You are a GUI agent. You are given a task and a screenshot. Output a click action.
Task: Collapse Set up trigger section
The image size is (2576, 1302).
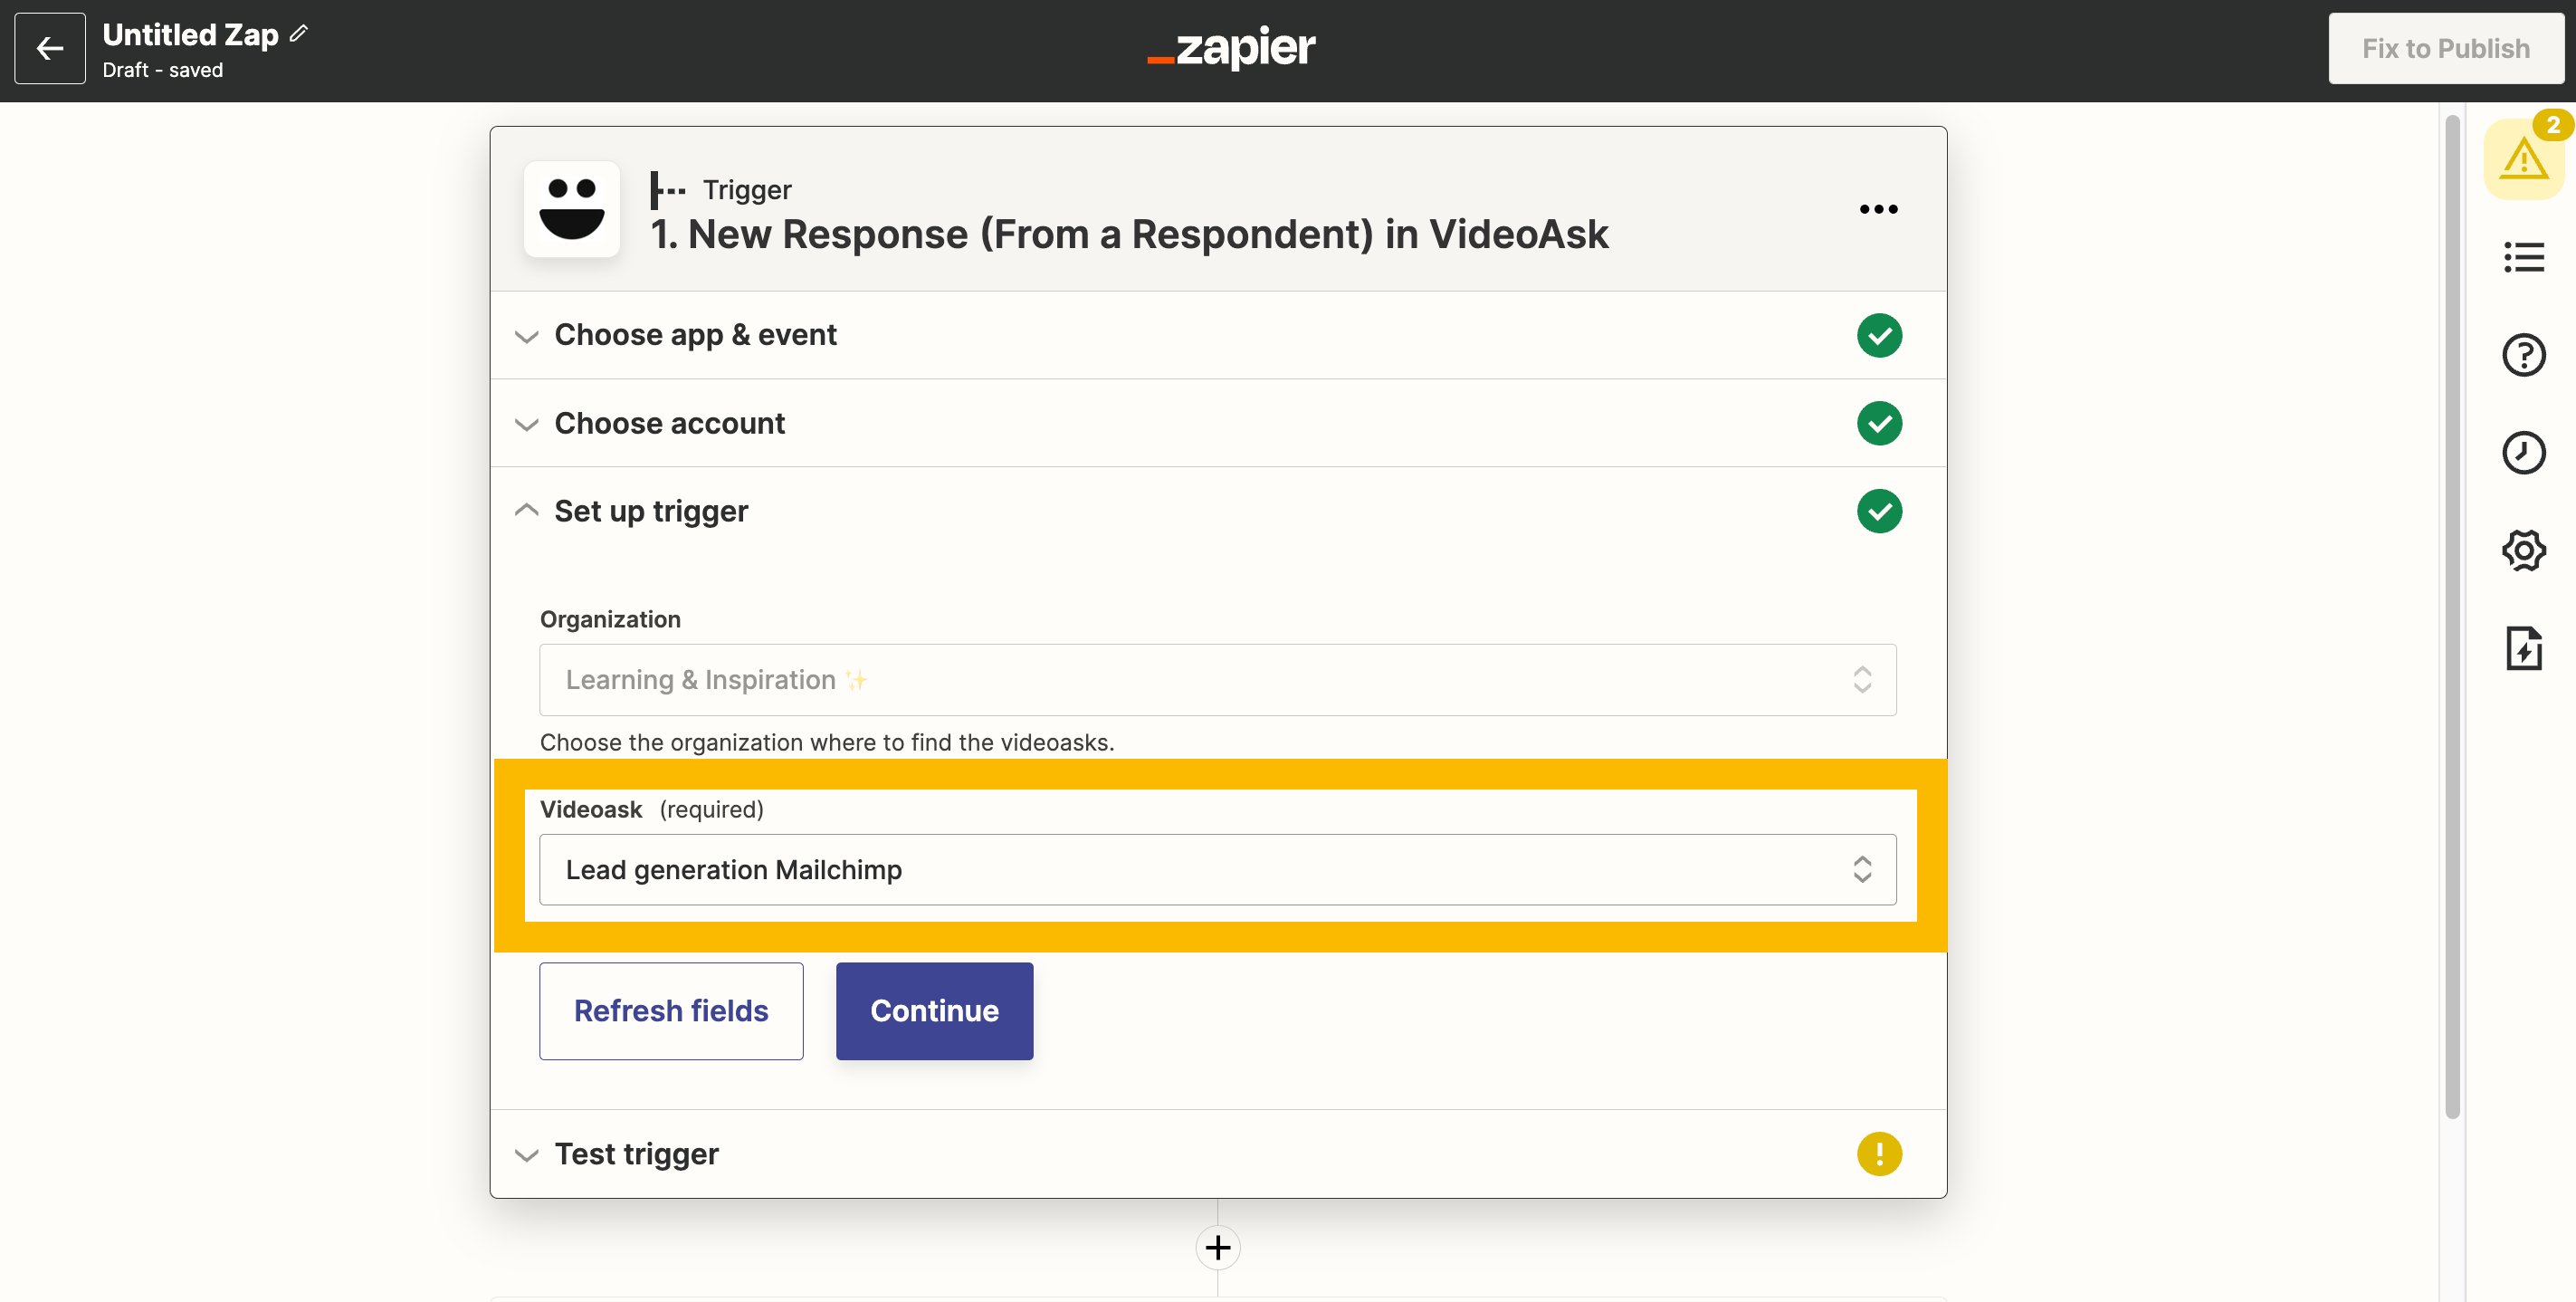(x=1218, y=511)
